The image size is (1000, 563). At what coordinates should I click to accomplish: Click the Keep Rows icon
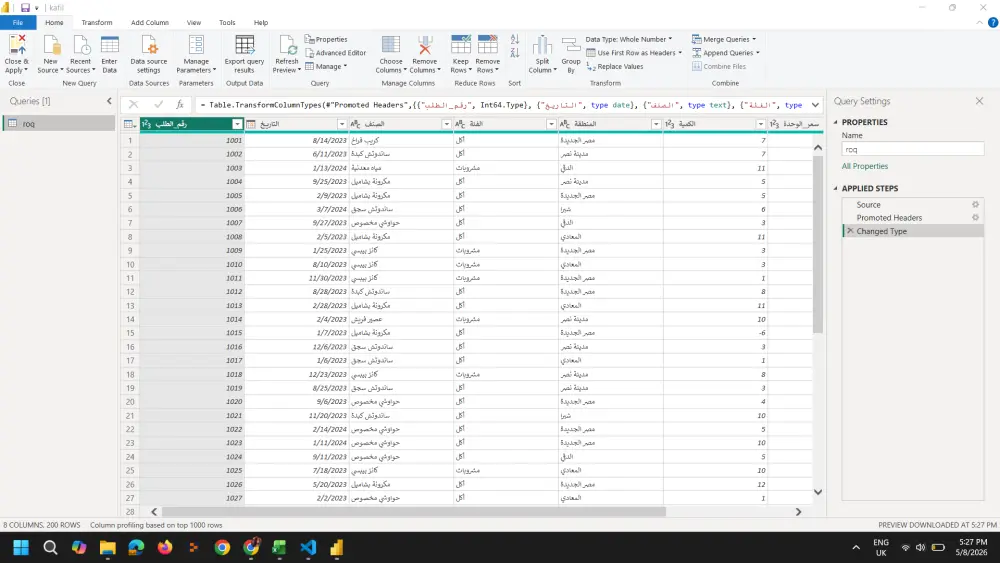pos(460,46)
